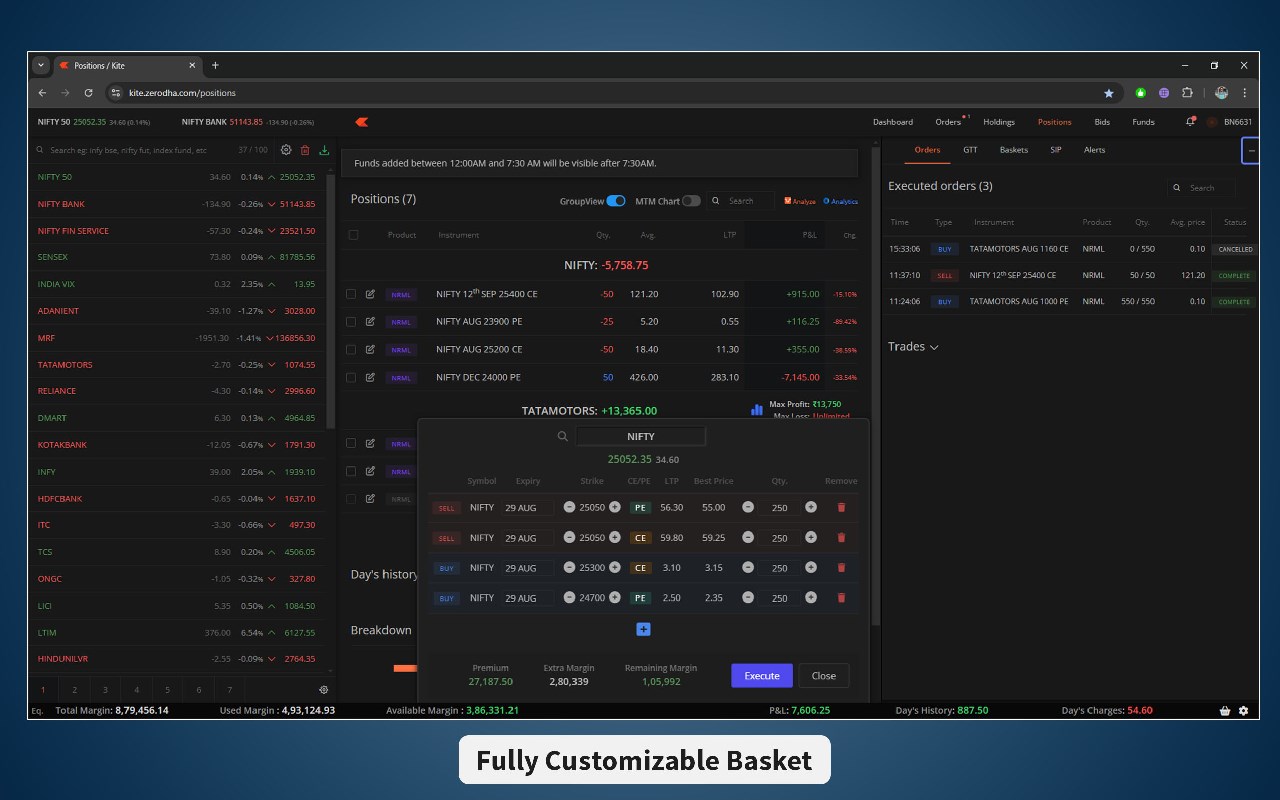The image size is (1280, 800).
Task: Bookmark this page with the star icon
Action: coord(1108,93)
